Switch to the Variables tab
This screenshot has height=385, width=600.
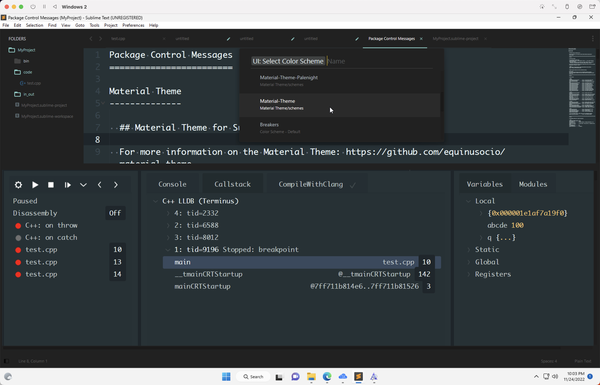click(484, 184)
